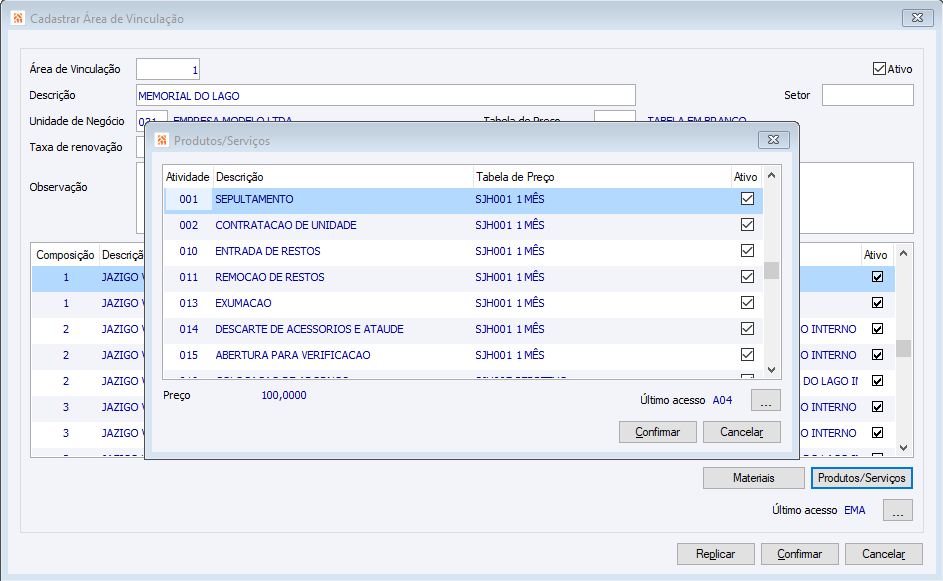Click Descrição field containing MEMORIAL DO LAGO

tap(385, 95)
